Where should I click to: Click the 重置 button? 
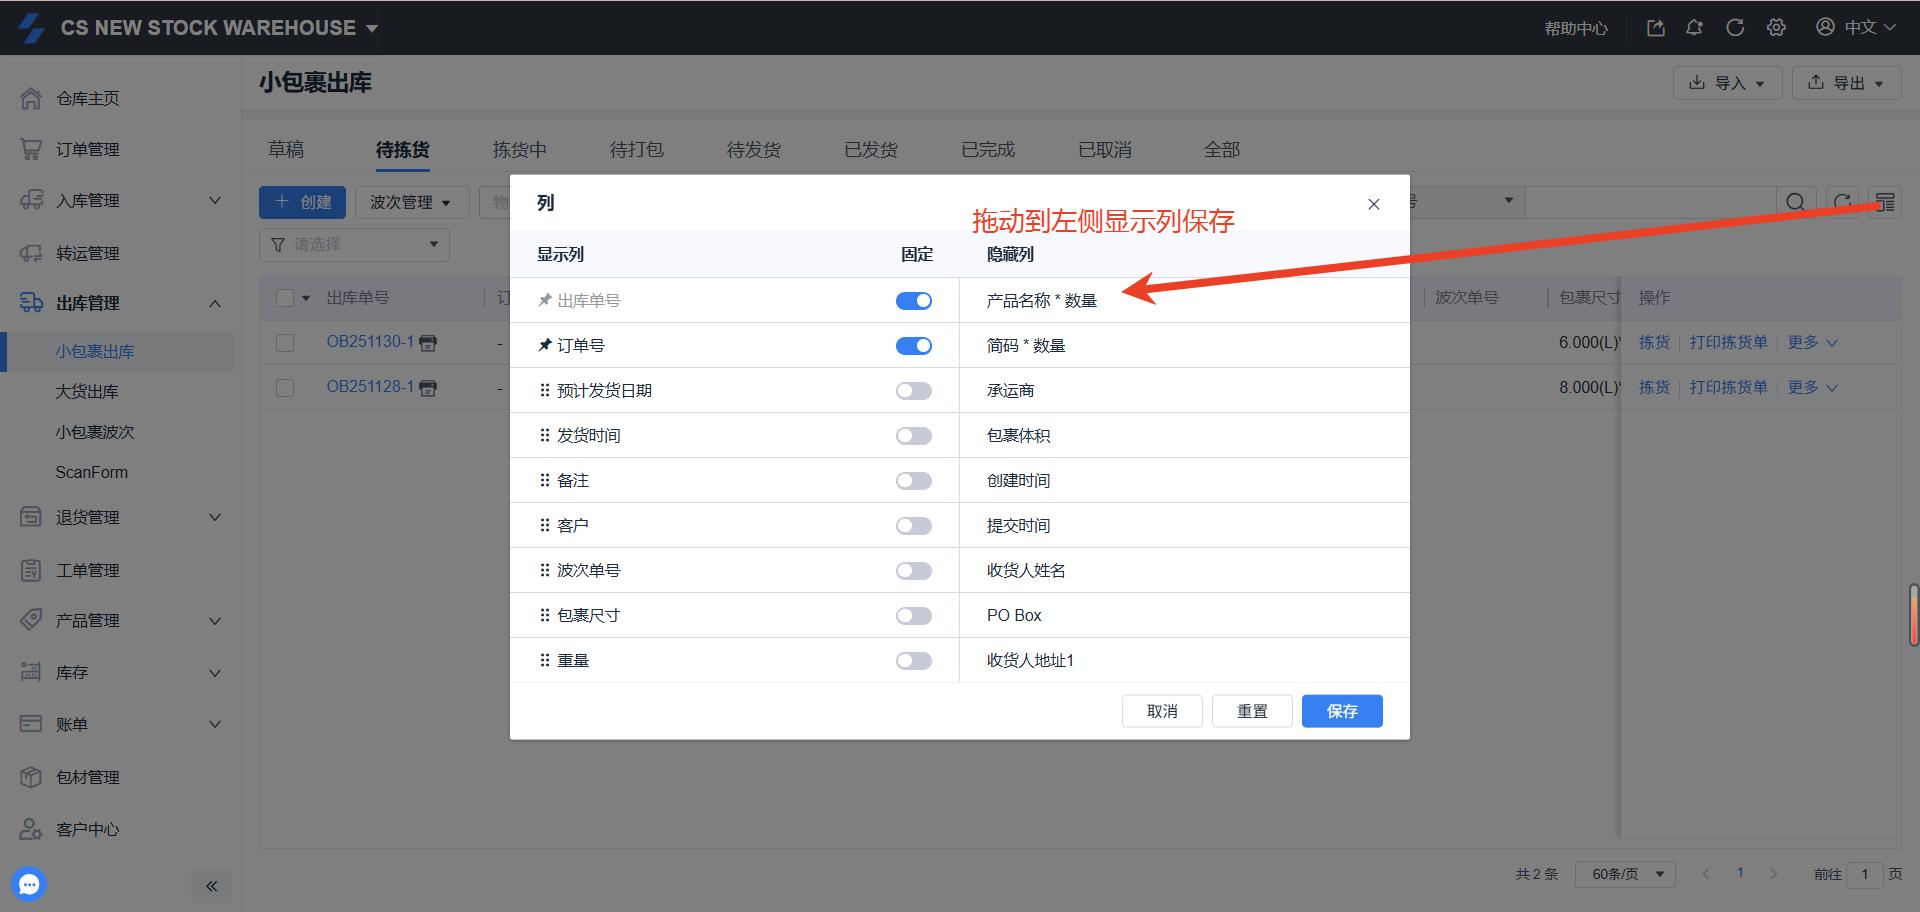[x=1252, y=711]
